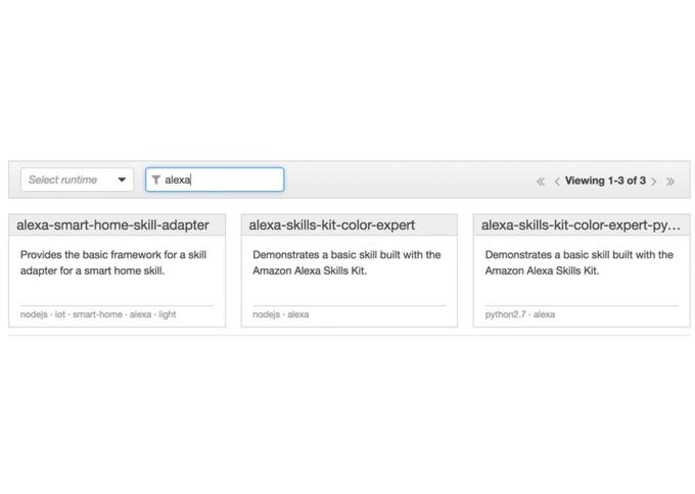Jump to the last page of results
The image size is (695, 494).
(x=670, y=181)
